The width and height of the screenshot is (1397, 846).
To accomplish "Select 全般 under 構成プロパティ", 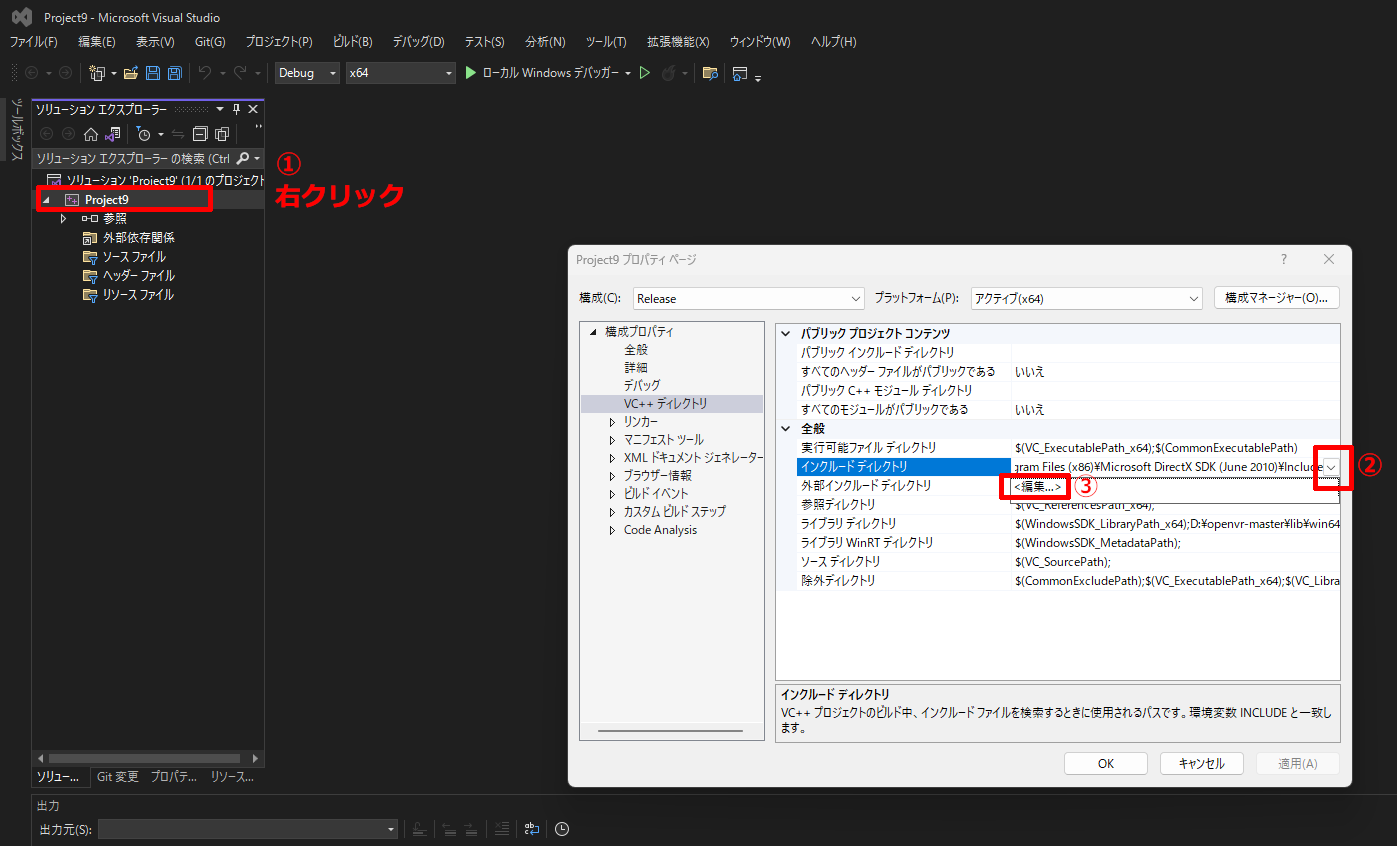I will (636, 350).
